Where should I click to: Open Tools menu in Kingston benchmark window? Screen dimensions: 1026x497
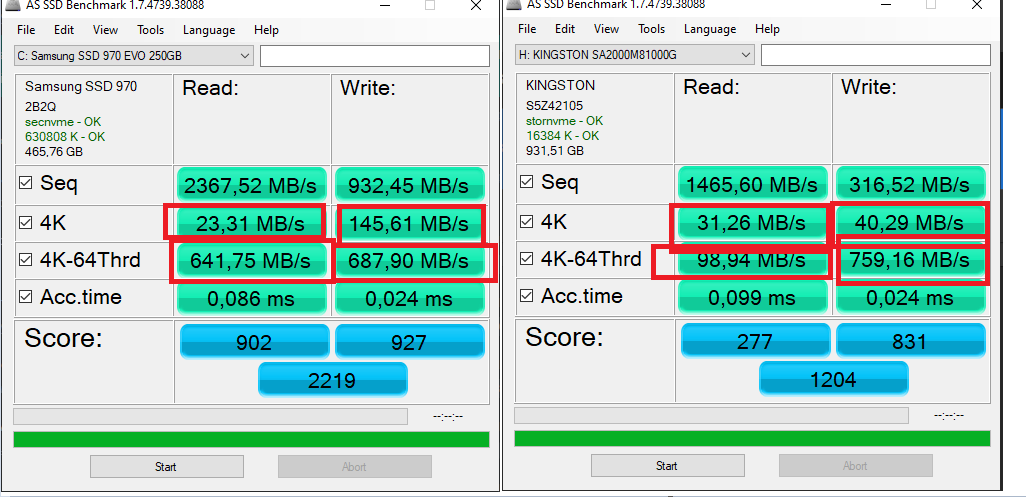[652, 29]
